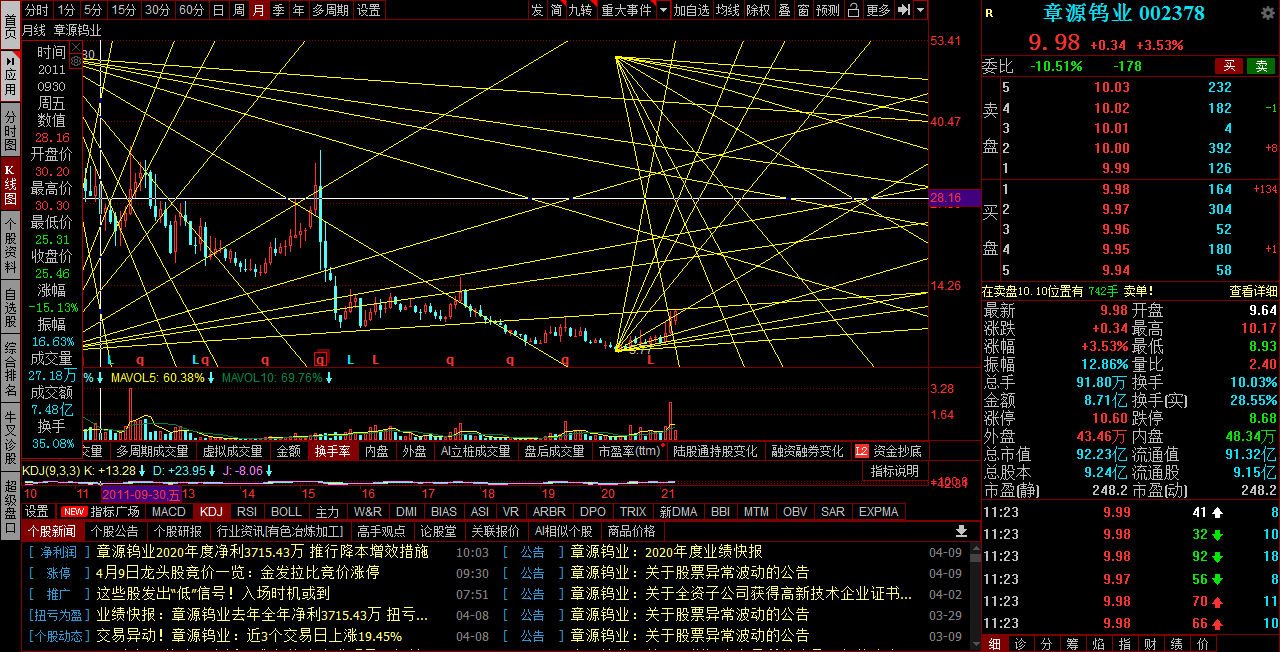1280x652 pixels.
Task: Click the 叠 overlay toolbar button
Action: tap(784, 10)
